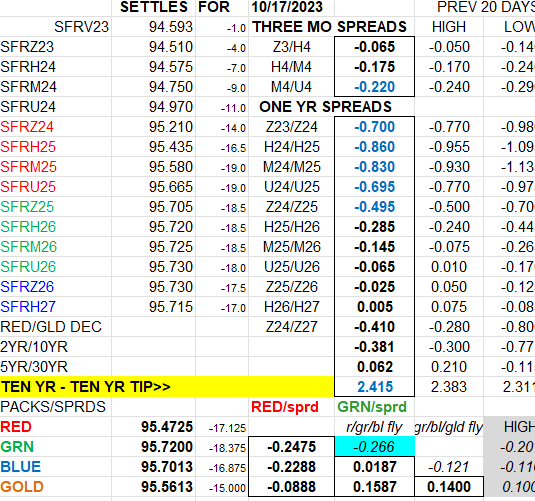Select the gr/bl/gld fly value 0.1400
Viewport: 535px width, 501px height.
coord(449,487)
